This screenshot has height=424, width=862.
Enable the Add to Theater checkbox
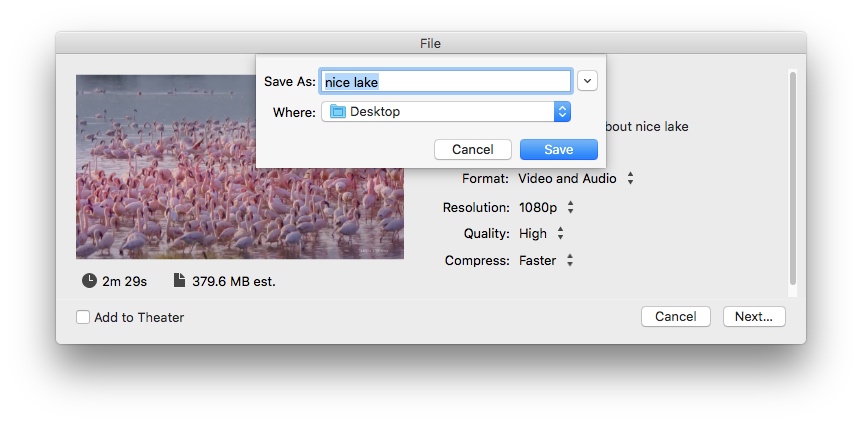point(83,317)
